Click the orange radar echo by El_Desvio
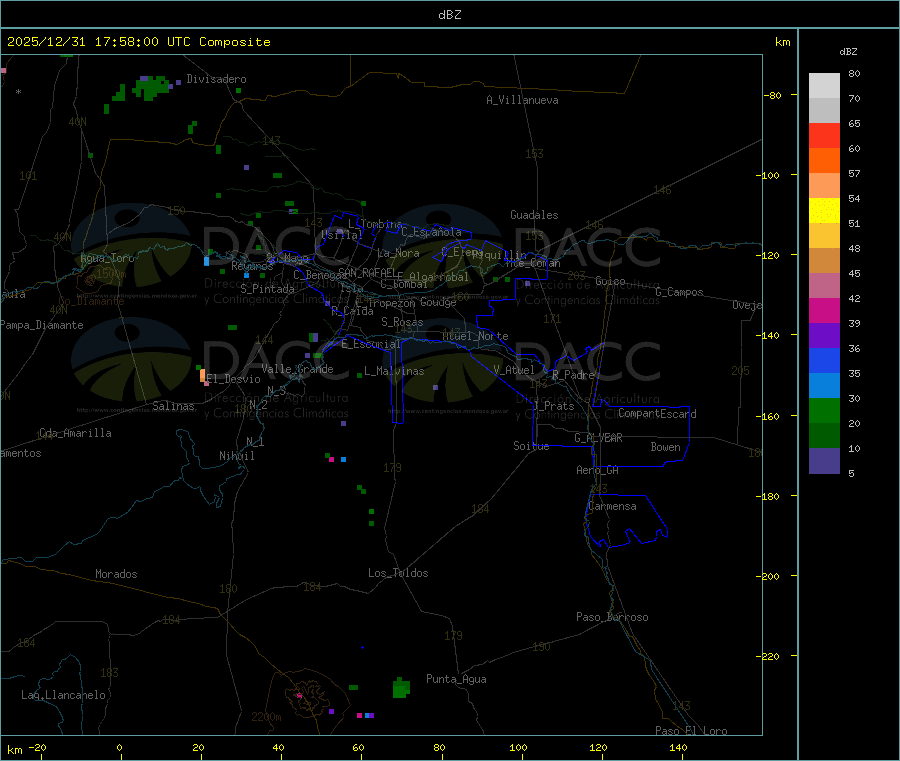Screen dimensions: 900x761 coord(203,376)
